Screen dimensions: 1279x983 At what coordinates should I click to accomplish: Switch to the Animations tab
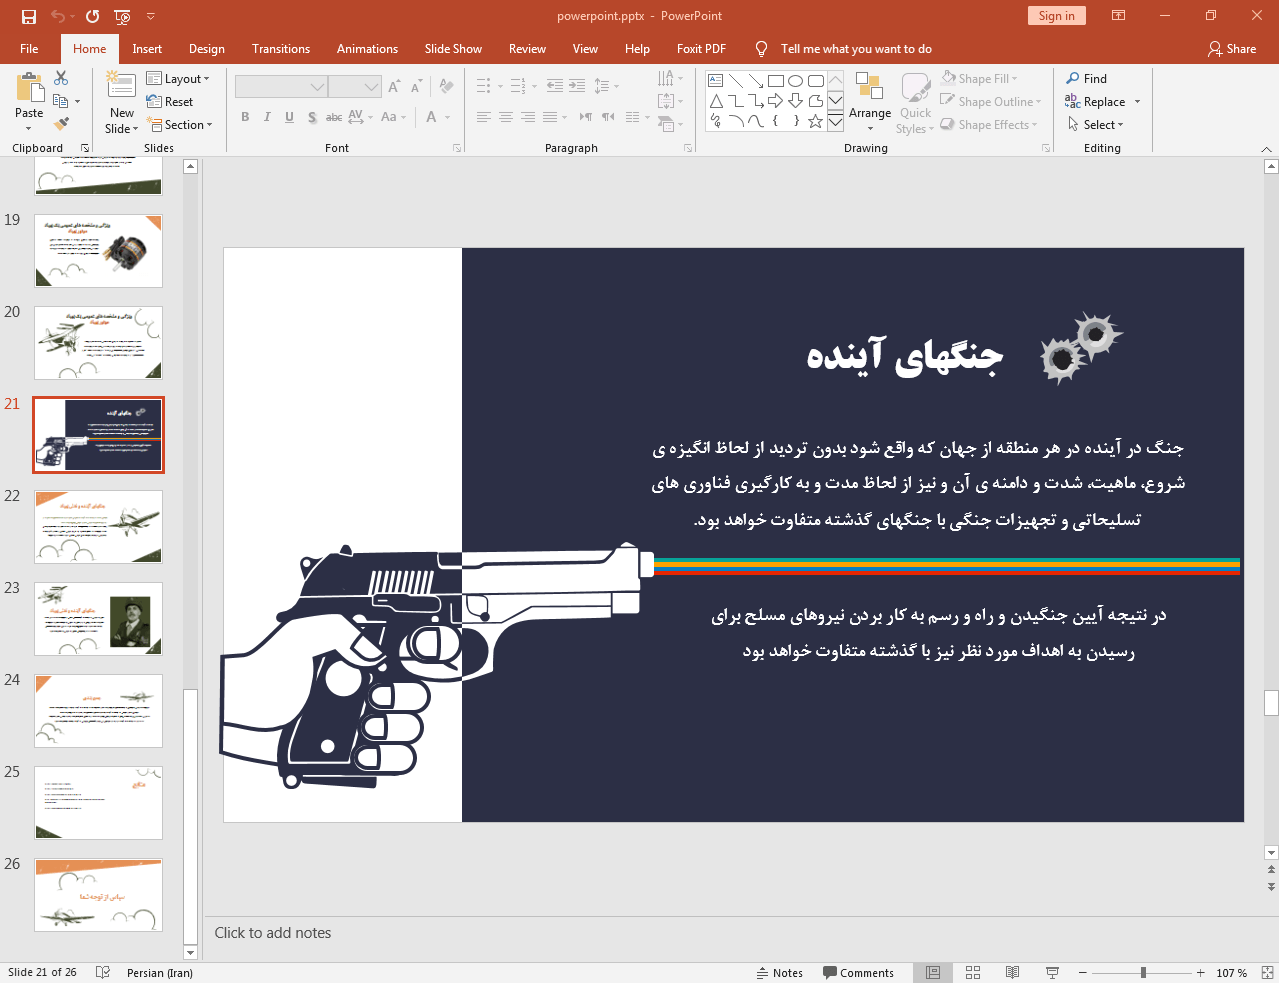[x=367, y=48]
